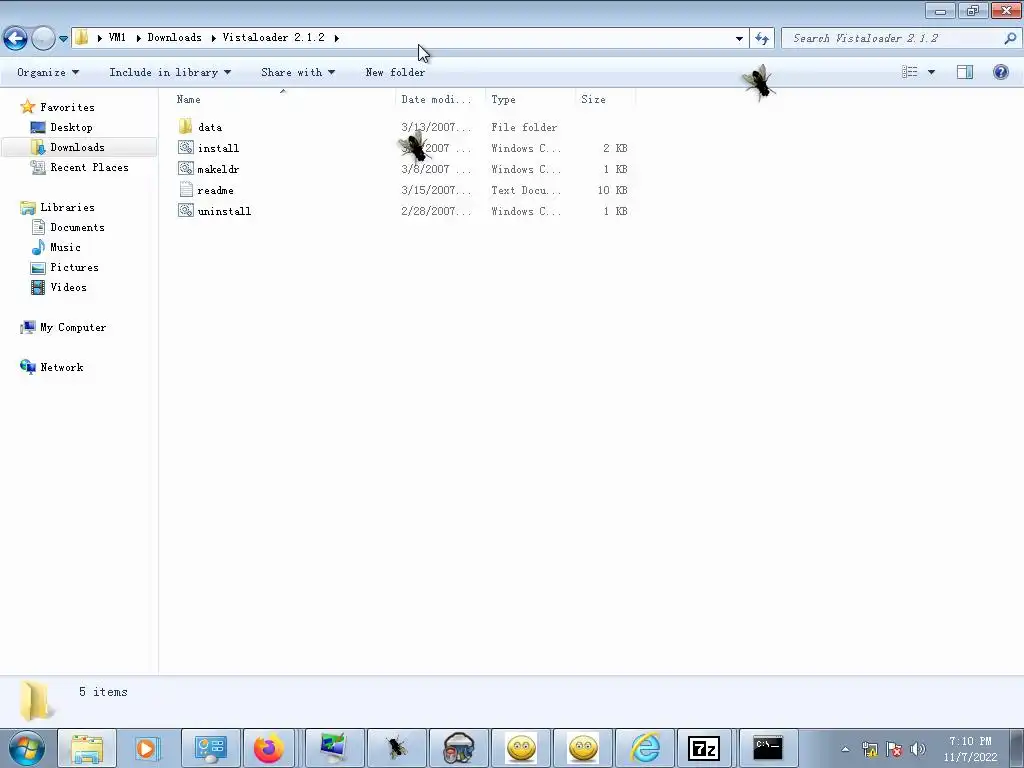The width and height of the screenshot is (1024, 768).
Task: Open the network tray icon
Action: [870, 749]
